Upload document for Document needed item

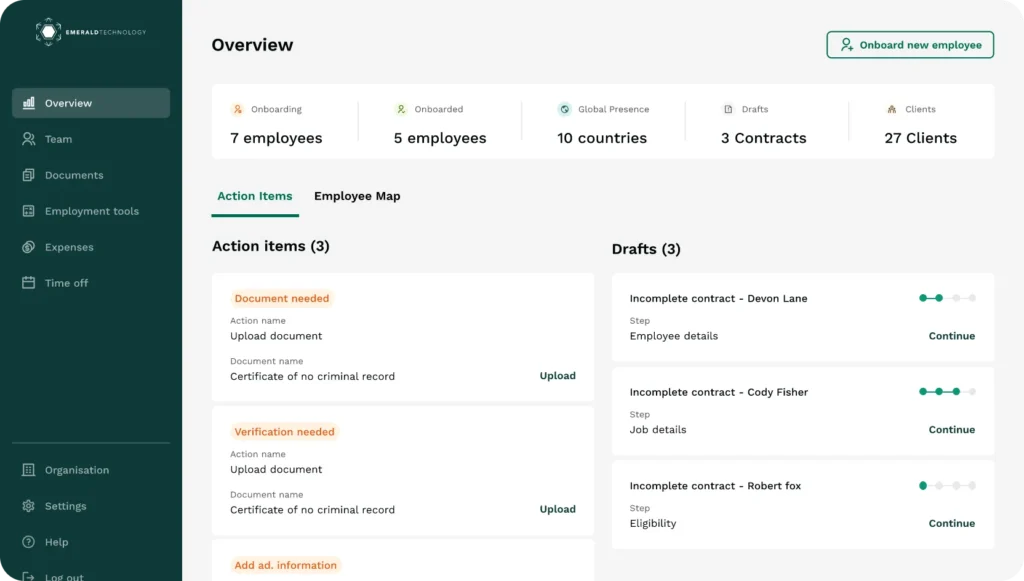coord(558,376)
